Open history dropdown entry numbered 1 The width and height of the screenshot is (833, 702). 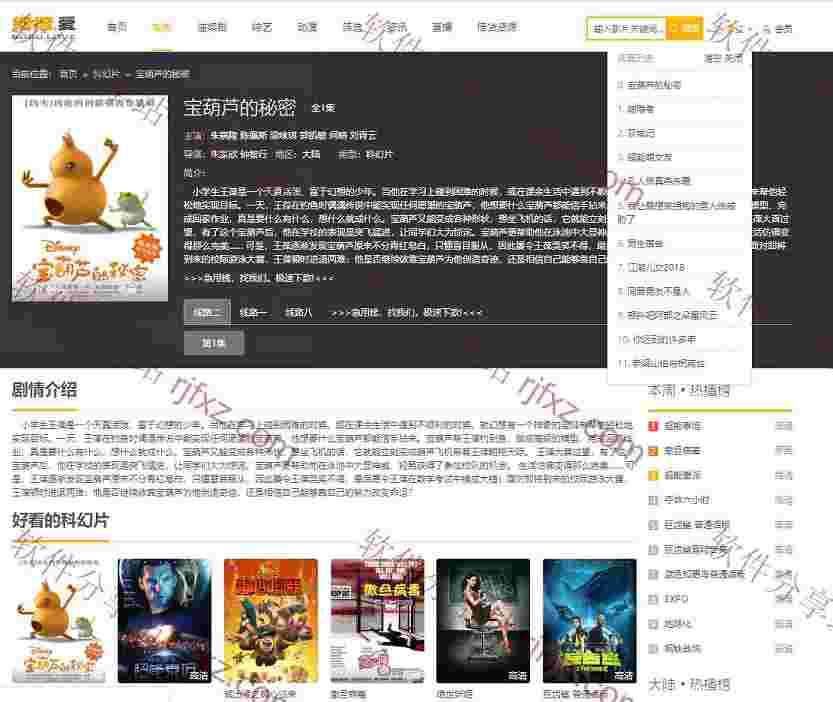(640, 109)
